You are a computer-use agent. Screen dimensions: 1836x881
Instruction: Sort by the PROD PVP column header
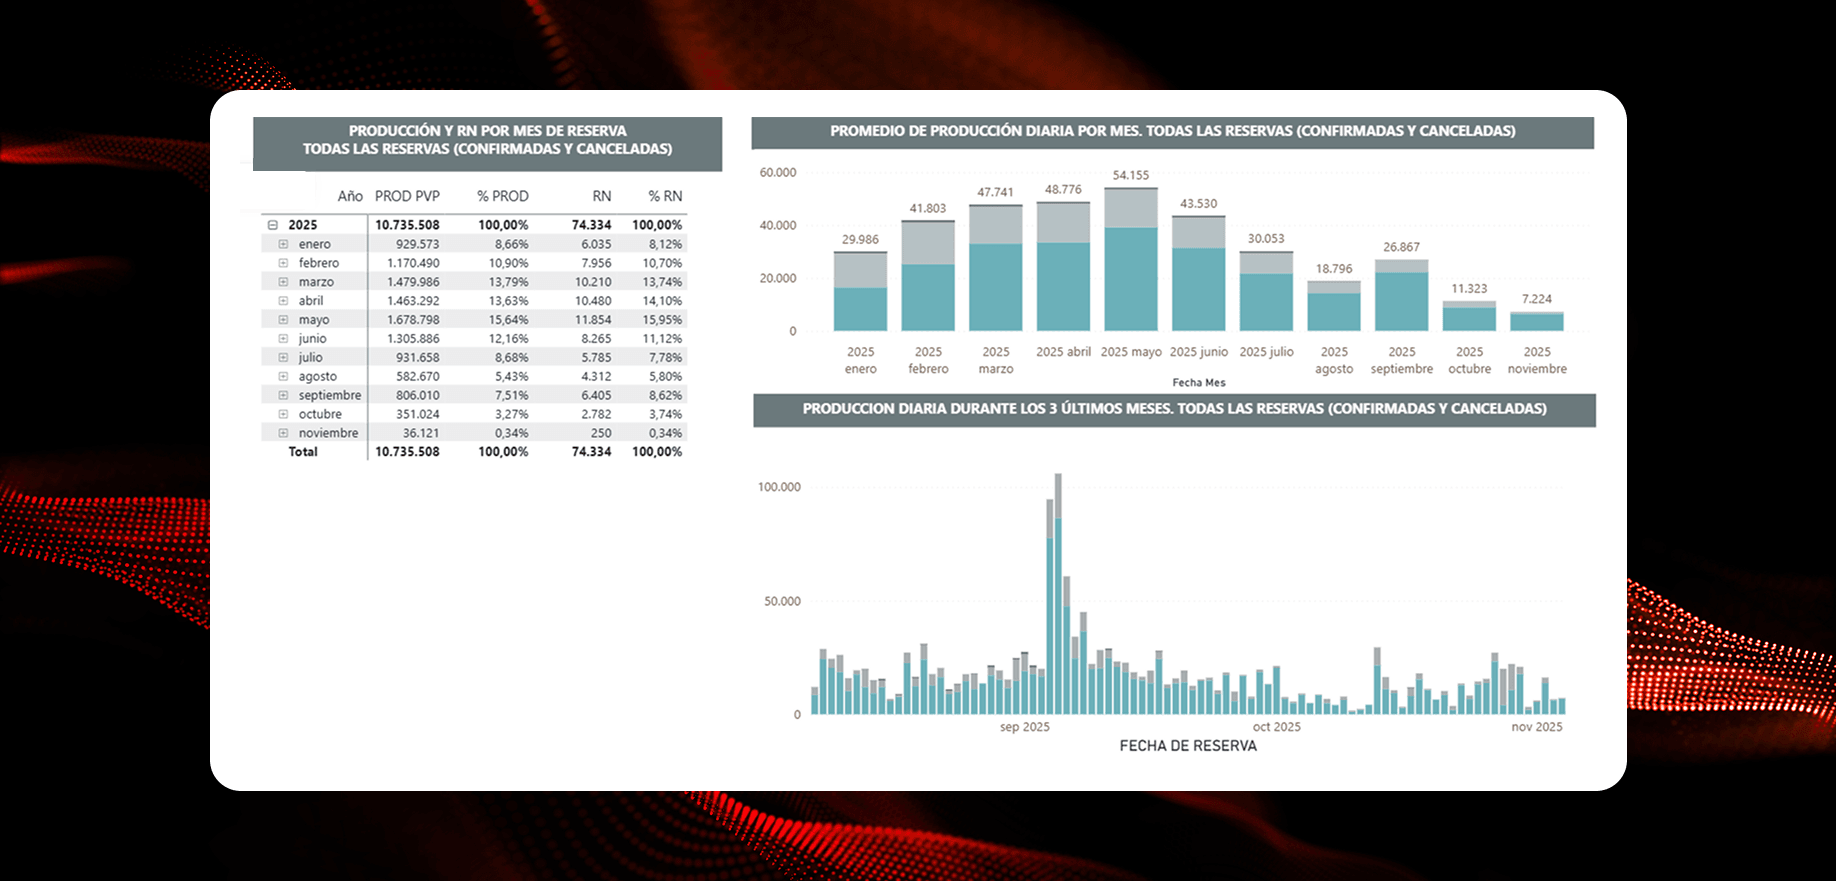407,196
